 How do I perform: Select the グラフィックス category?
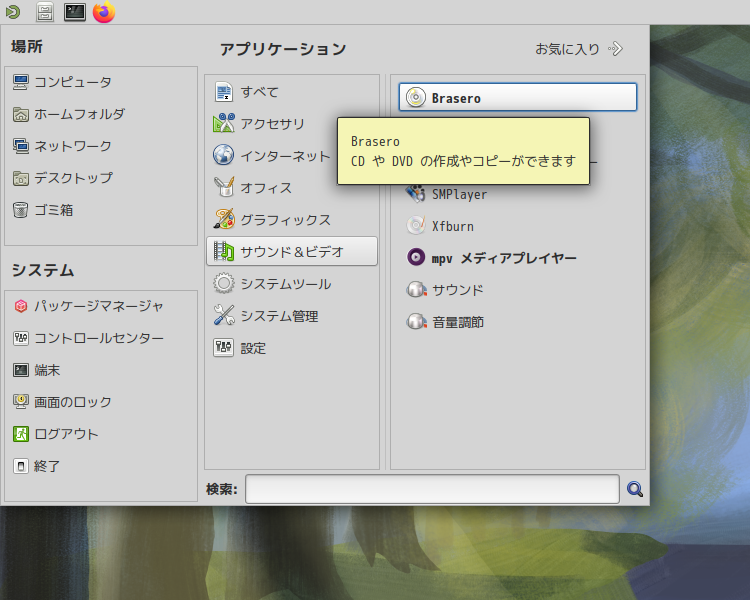292,220
